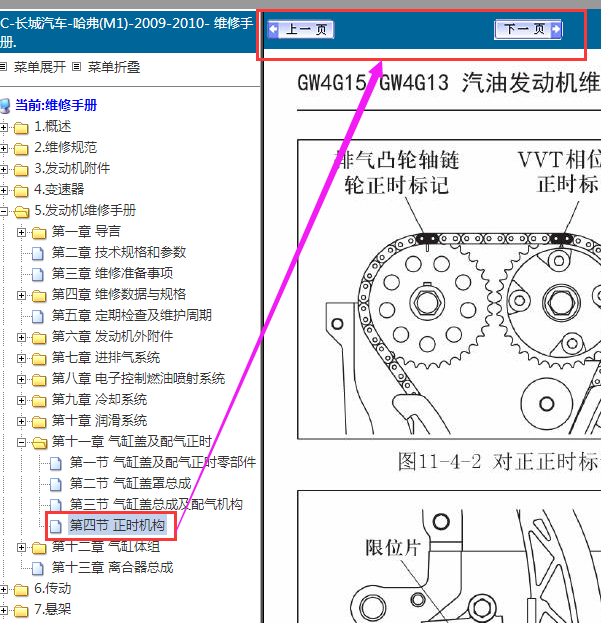Open 第二章 技术规格和参数 page
Image resolution: width=601 pixels, height=623 pixels.
[x=119, y=252]
